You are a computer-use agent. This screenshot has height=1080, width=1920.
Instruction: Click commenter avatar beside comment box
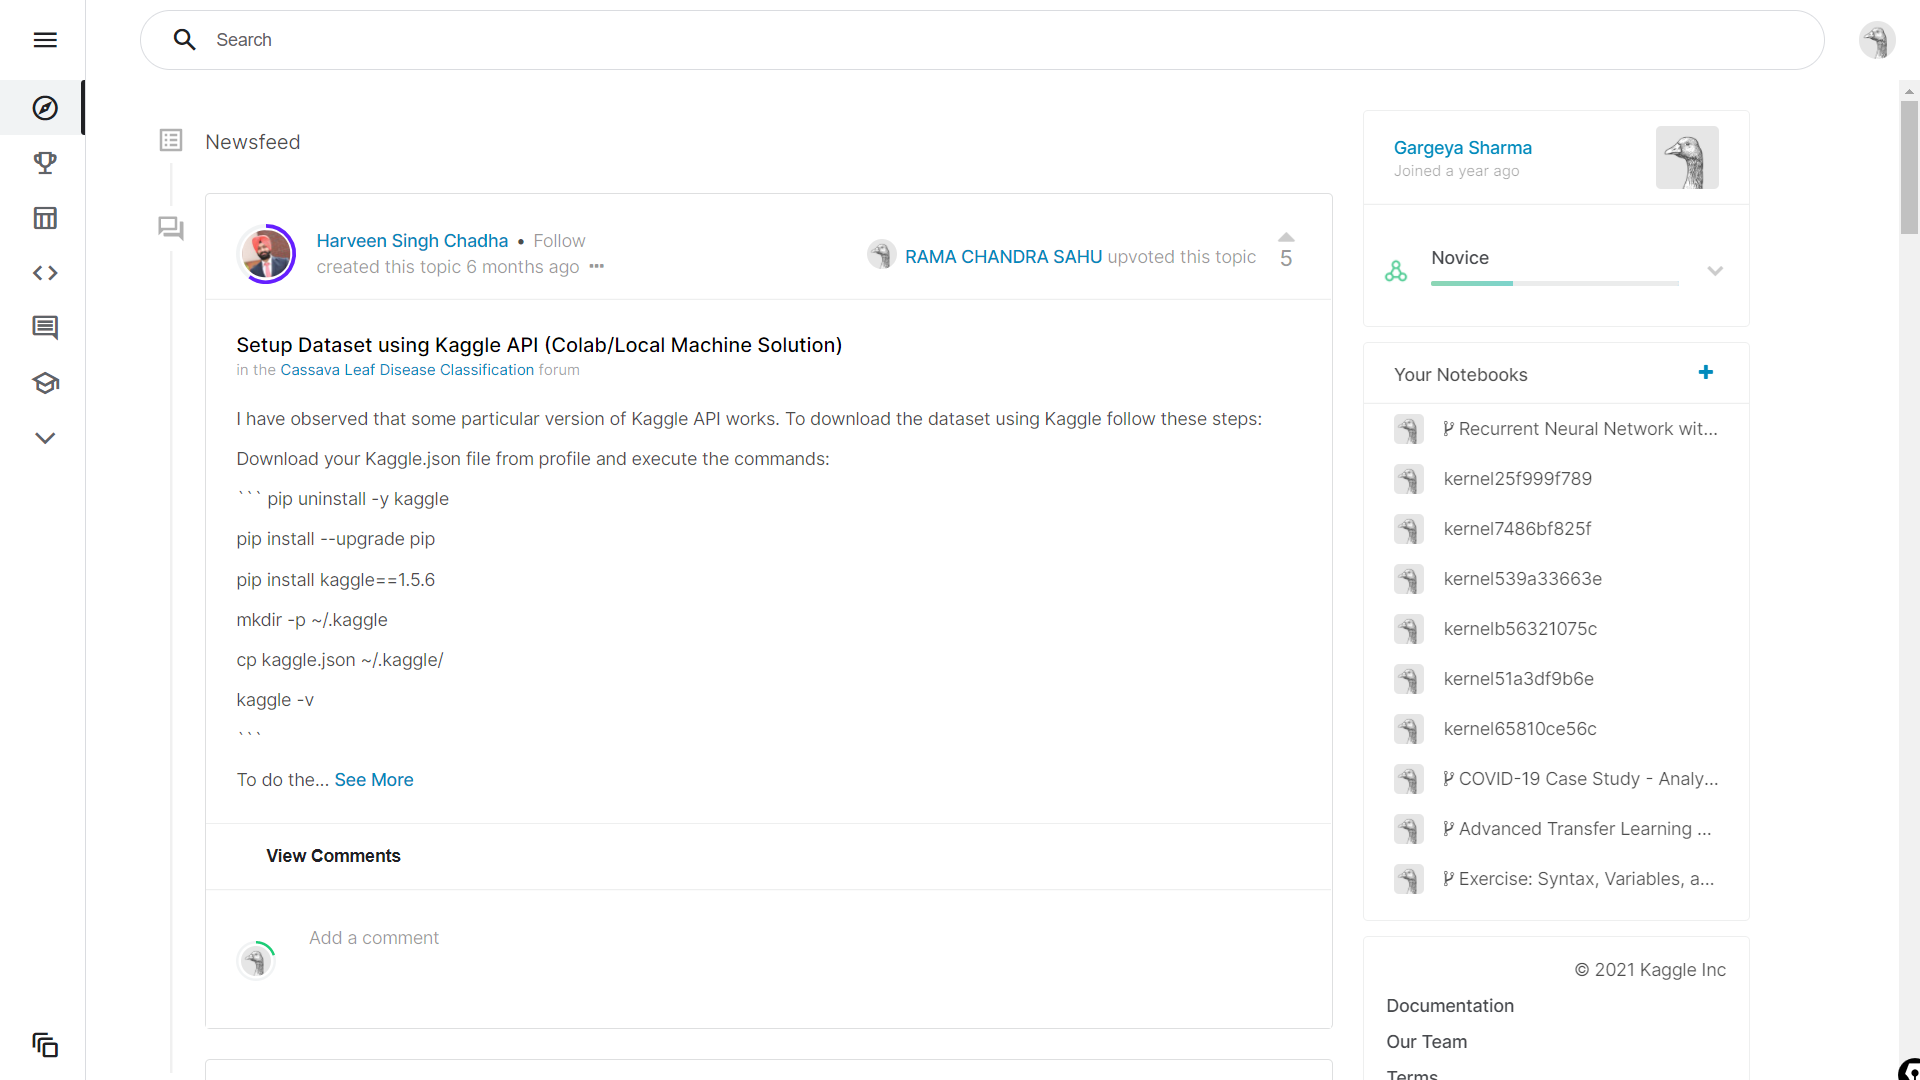[257, 960]
